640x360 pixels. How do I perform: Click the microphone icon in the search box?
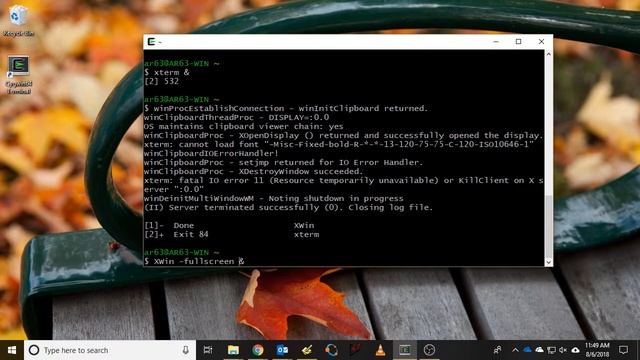(186, 350)
